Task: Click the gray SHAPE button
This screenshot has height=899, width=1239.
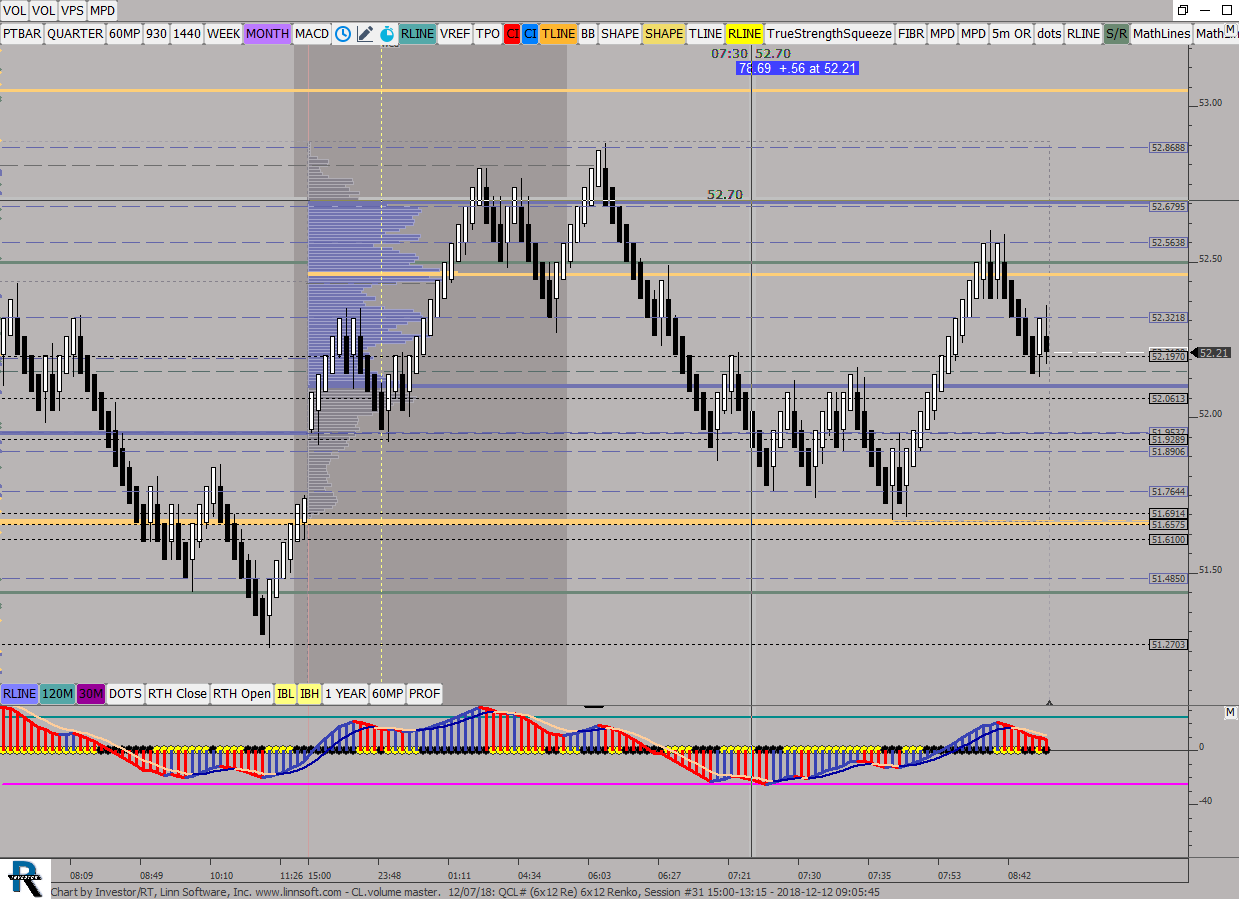Action: click(x=620, y=34)
